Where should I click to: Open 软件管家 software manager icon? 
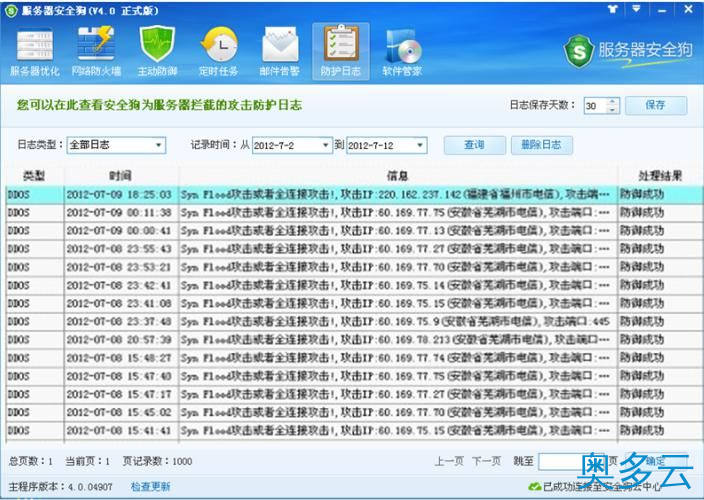click(402, 52)
